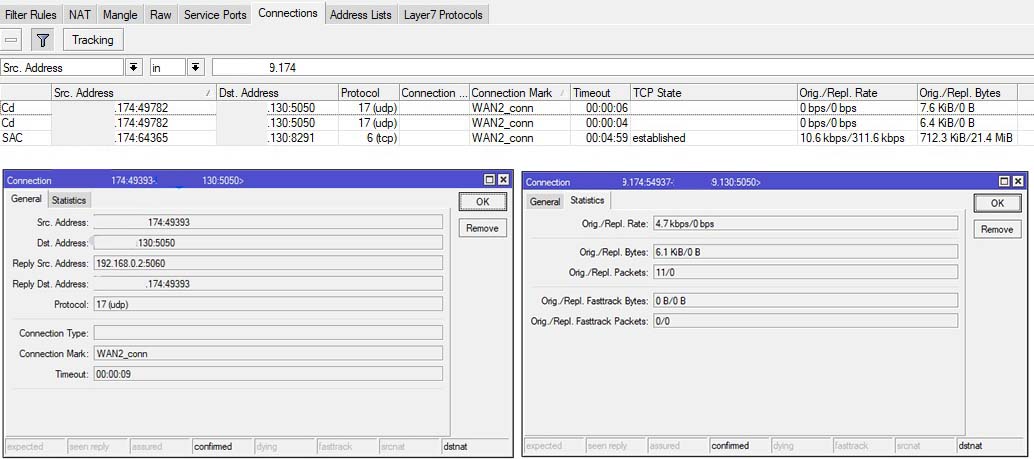Screen dimensions: 1034x459
Task: Click the Orig./Repl. Rate column header
Action: (x=857, y=93)
